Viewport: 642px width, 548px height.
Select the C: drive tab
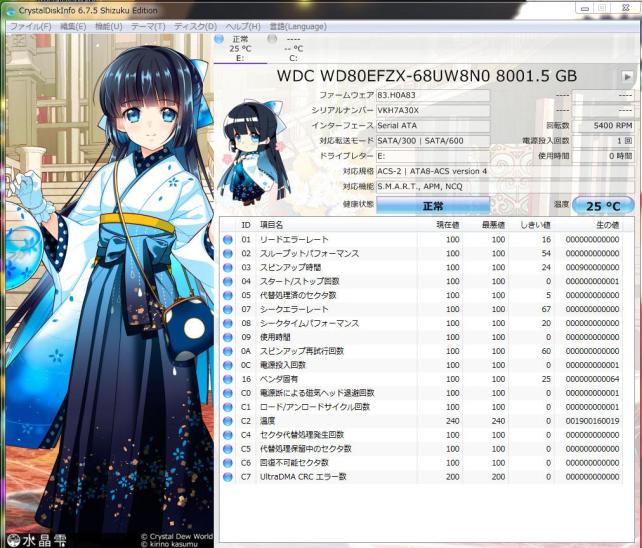click(294, 49)
